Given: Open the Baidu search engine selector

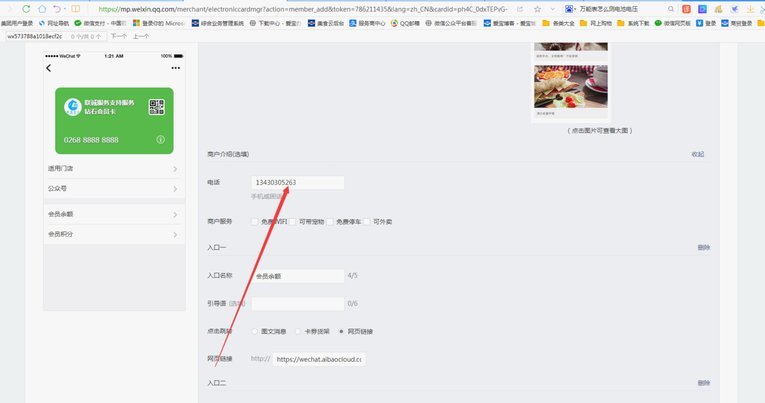Looking at the screenshot, I should [x=570, y=9].
